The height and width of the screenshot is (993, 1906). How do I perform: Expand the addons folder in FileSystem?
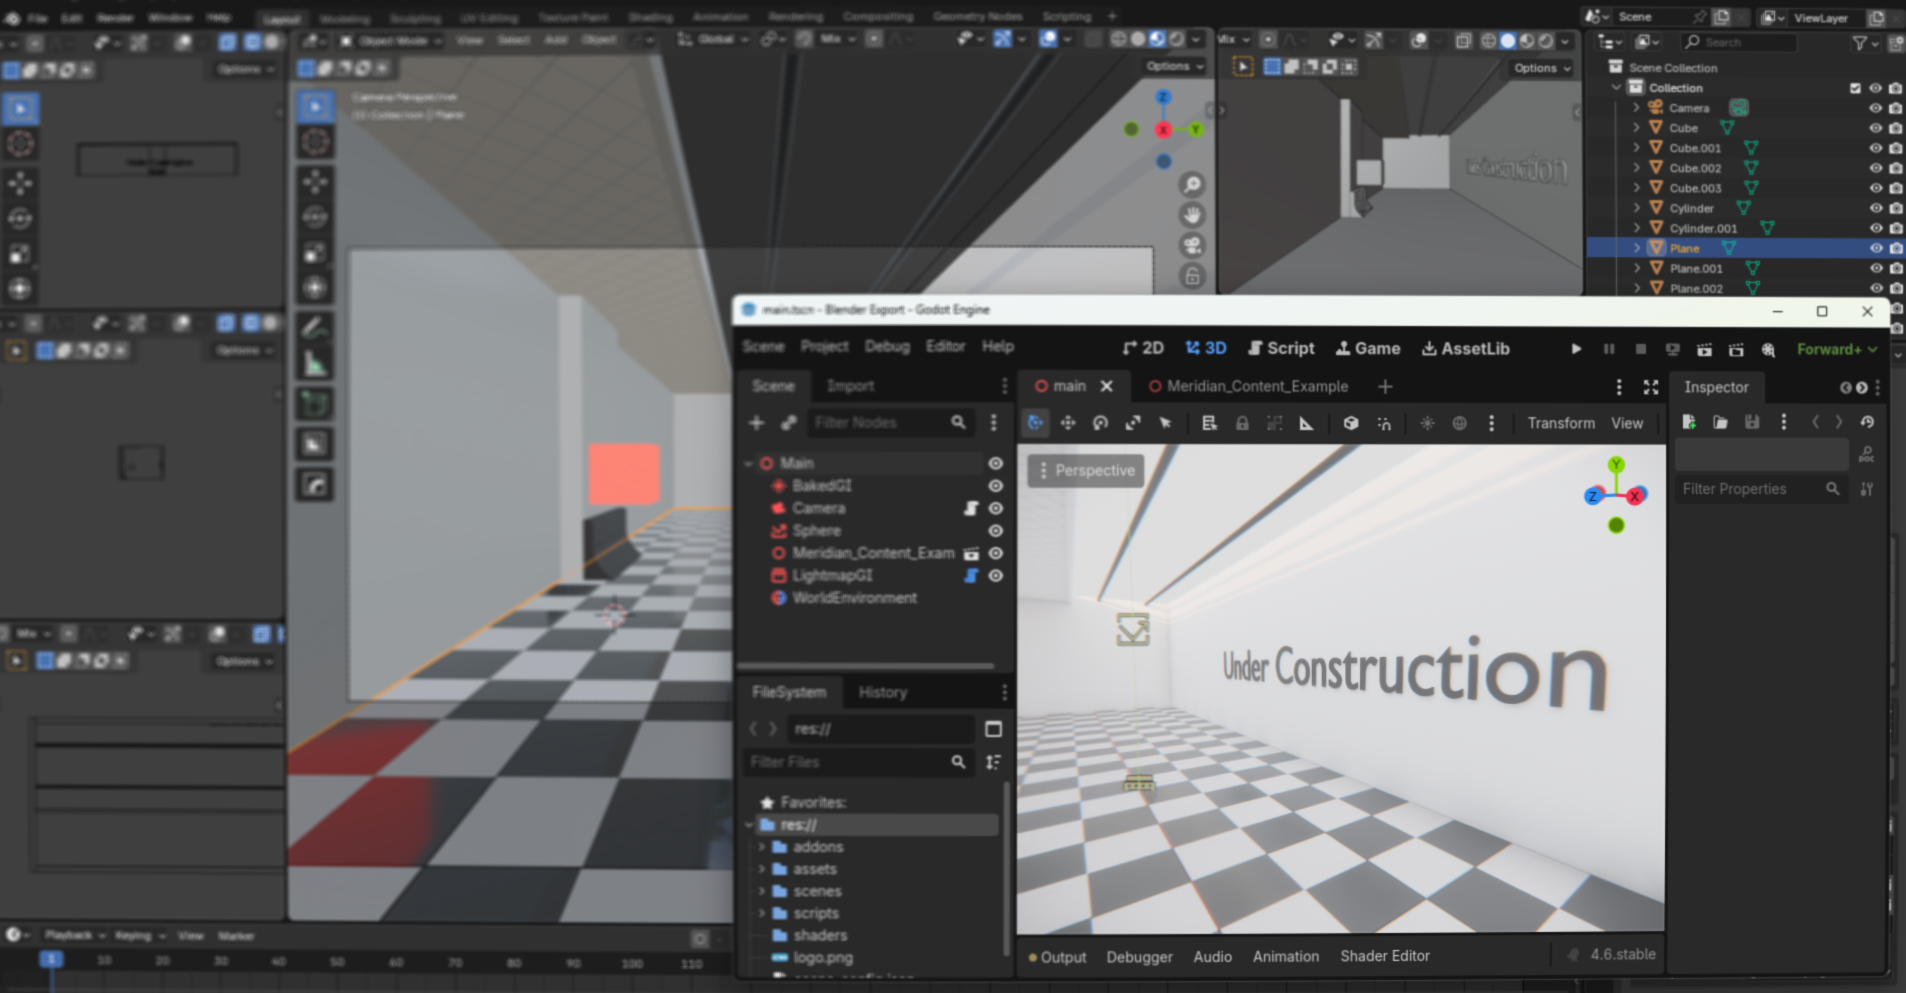tap(762, 847)
